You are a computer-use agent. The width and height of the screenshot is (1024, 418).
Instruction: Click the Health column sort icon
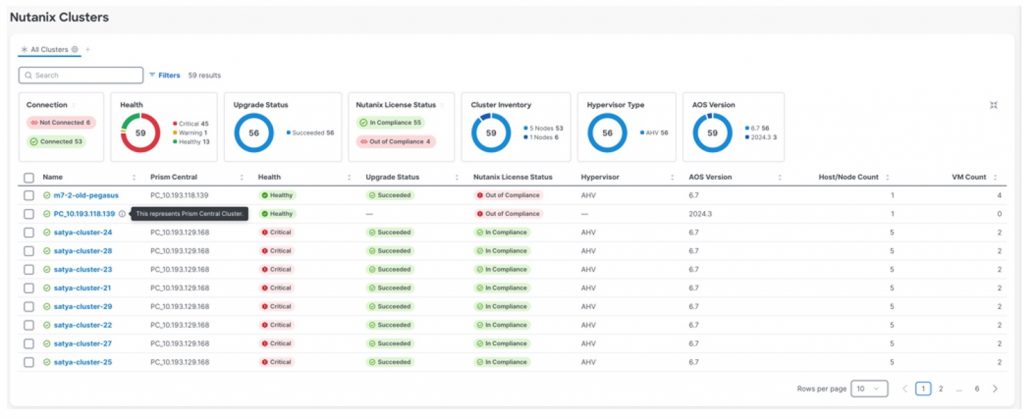click(349, 177)
